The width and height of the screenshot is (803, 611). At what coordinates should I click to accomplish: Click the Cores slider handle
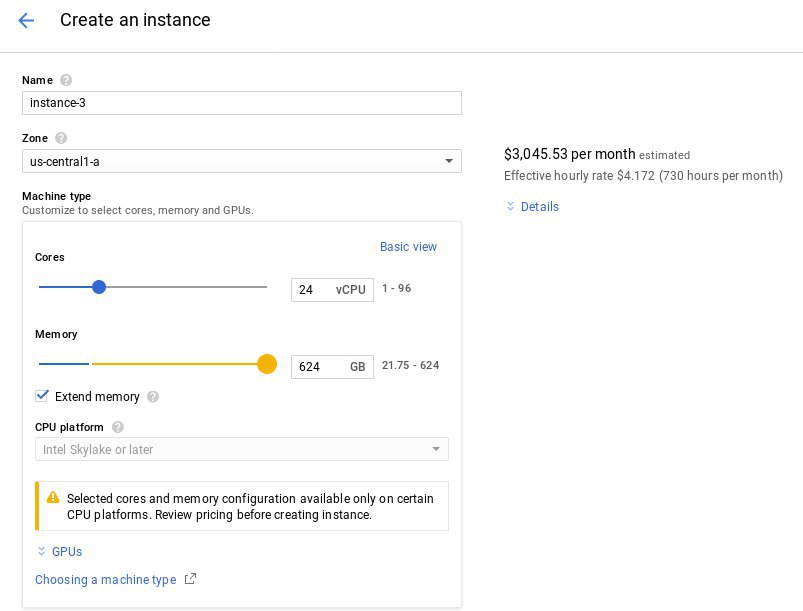point(99,287)
